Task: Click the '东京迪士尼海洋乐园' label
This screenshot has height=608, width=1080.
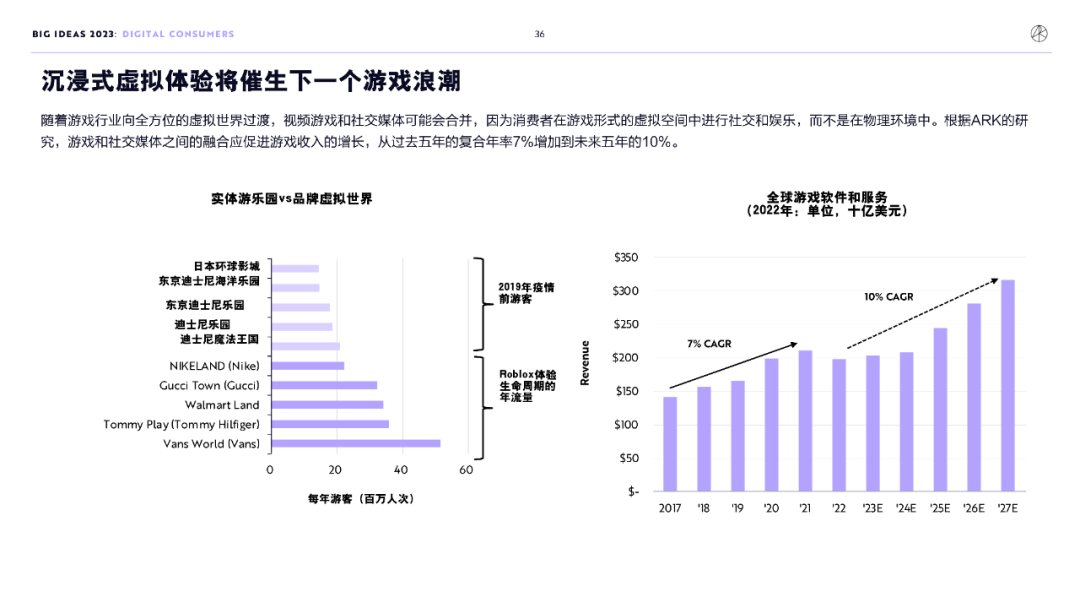Action: [209, 281]
